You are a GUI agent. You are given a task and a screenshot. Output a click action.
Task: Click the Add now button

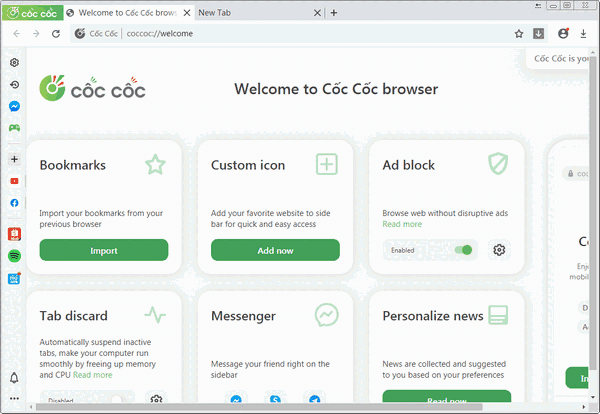pyautogui.click(x=275, y=250)
